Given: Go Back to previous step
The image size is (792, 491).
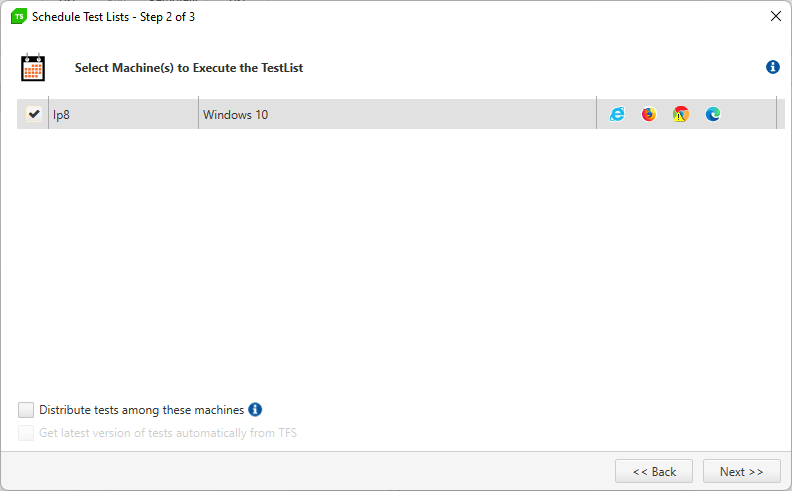Looking at the screenshot, I should [654, 471].
